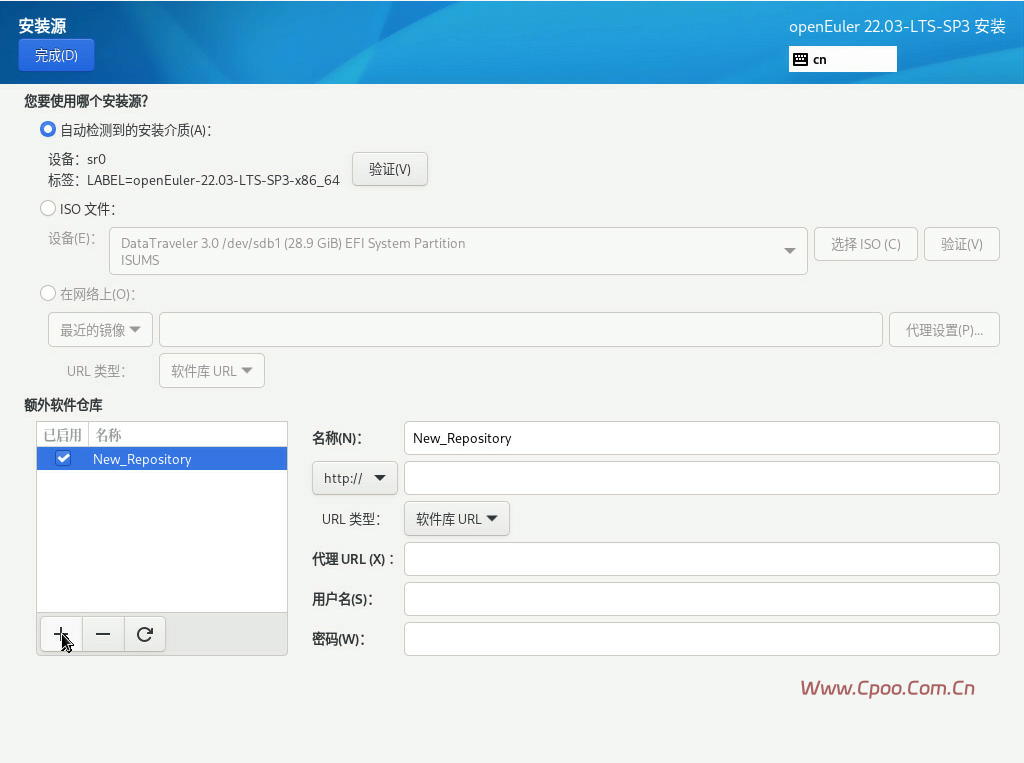Click the 完成(D) done button
1024x763 pixels.
click(x=56, y=56)
